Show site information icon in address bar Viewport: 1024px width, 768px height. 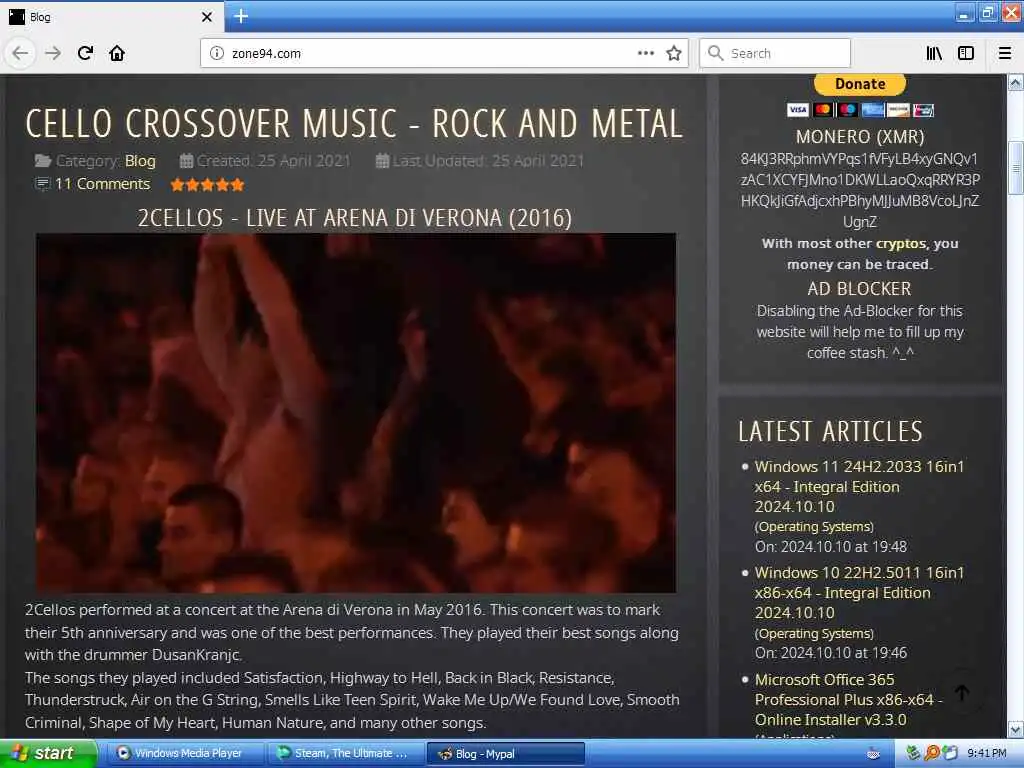coord(217,53)
